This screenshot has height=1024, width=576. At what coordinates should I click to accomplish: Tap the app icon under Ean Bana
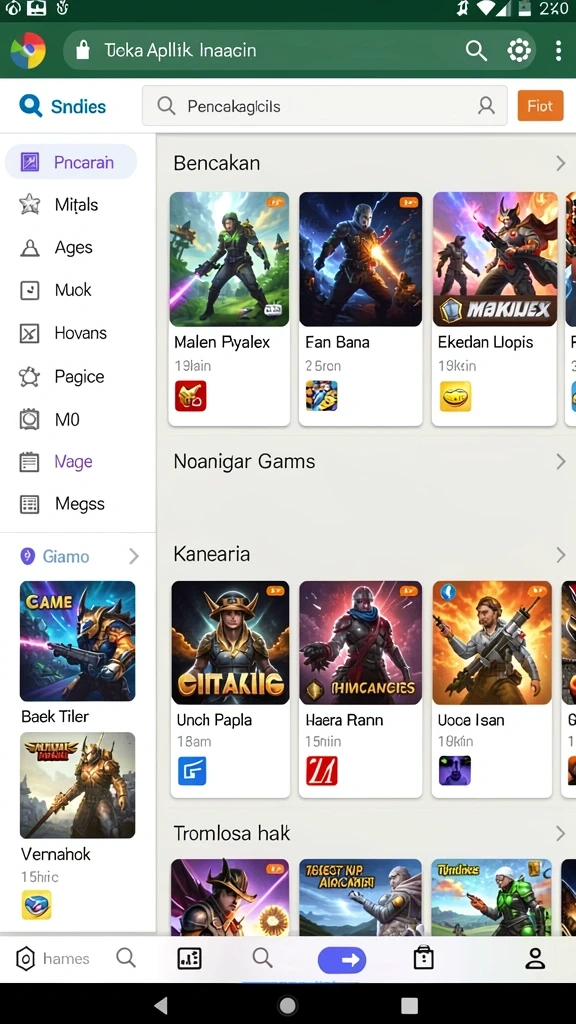322,396
